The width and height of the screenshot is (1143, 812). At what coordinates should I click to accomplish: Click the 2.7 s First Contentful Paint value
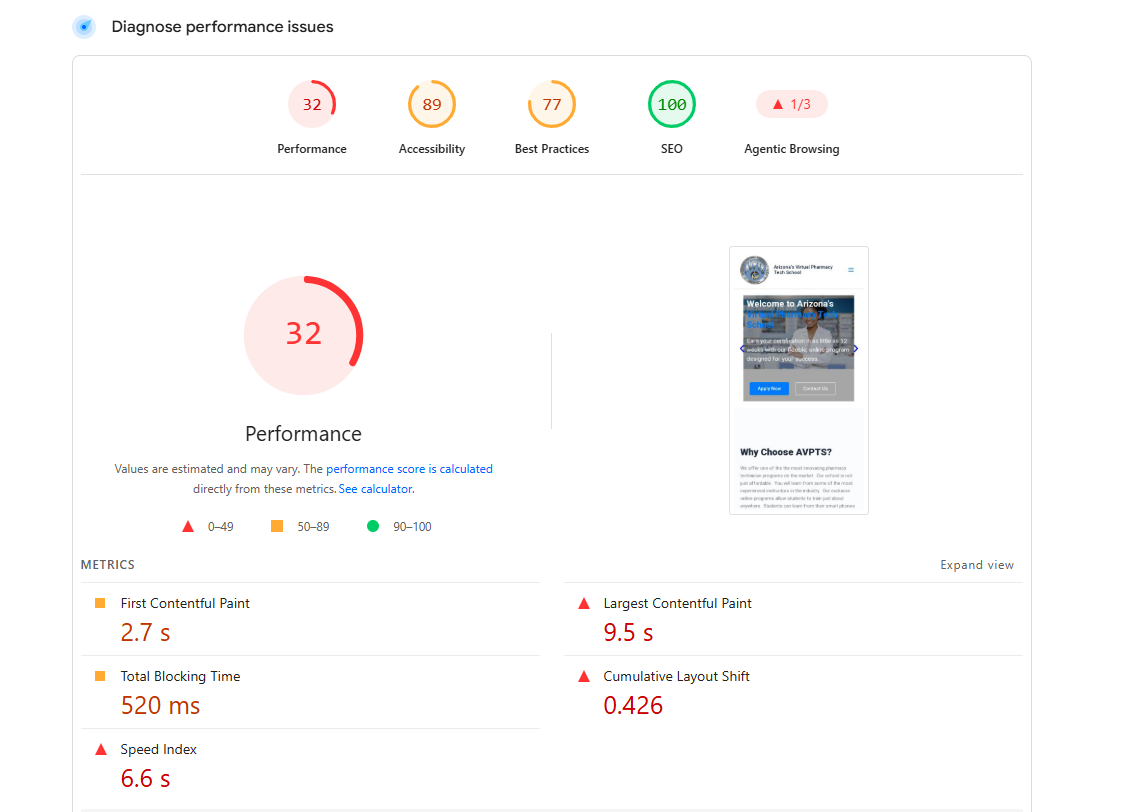click(x=145, y=633)
